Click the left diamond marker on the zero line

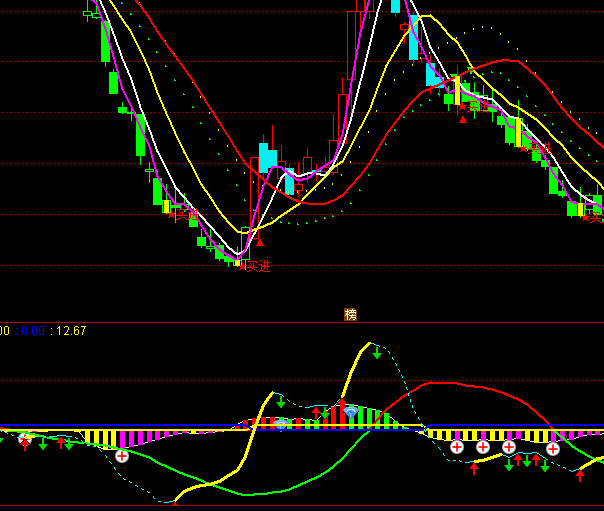pos(281,425)
